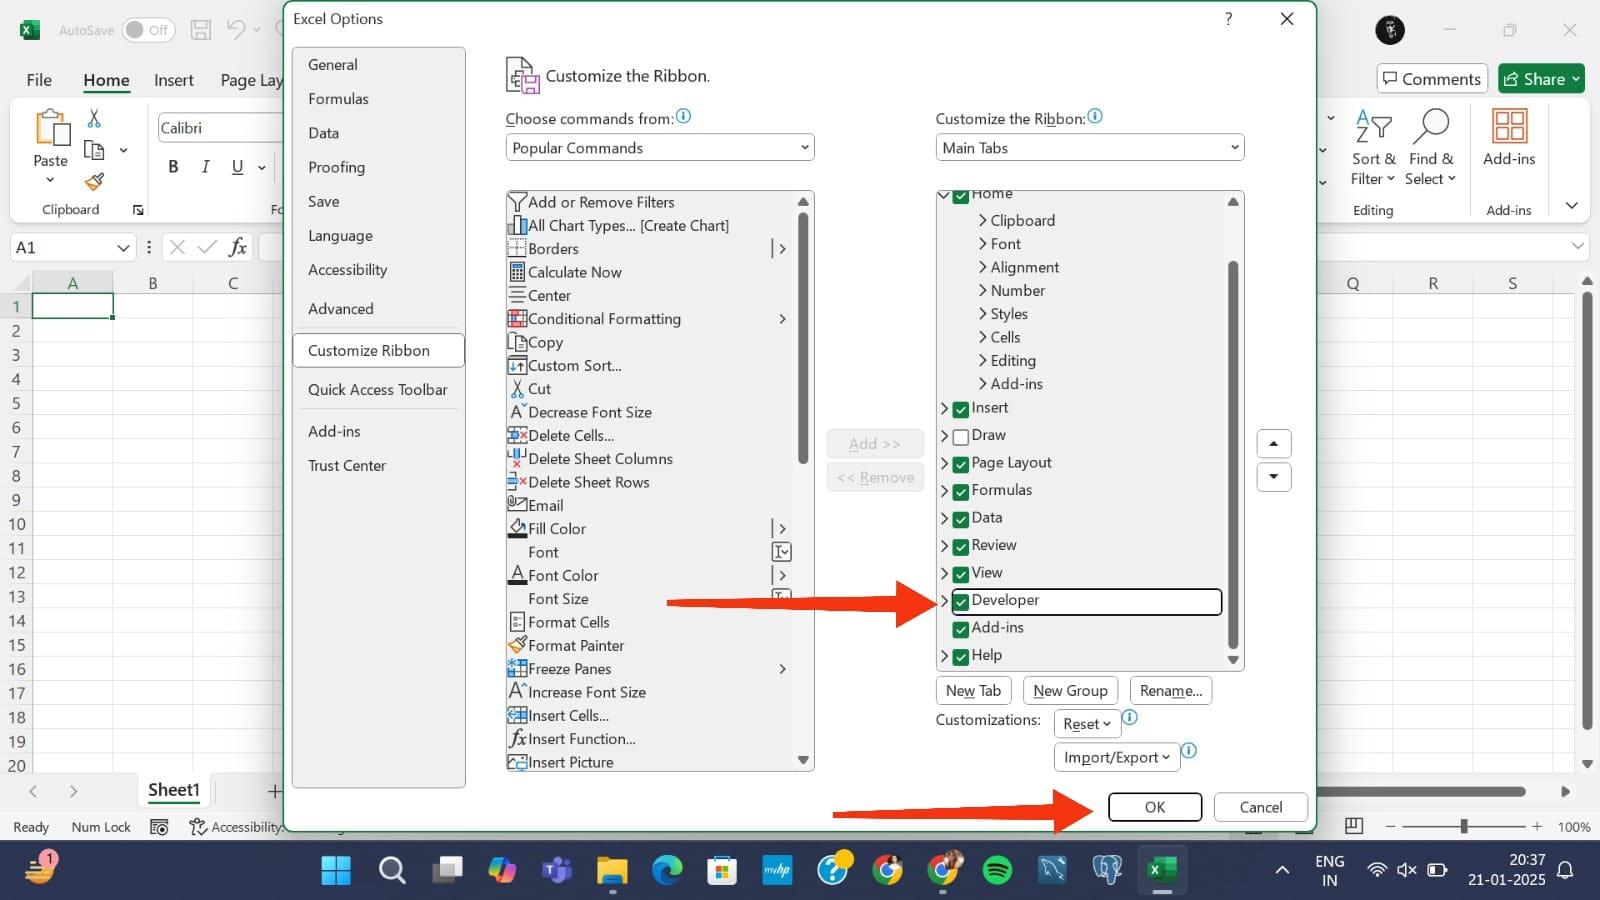The width and height of the screenshot is (1600, 900).
Task: Click Accessibility checker in status bar
Action: coord(236,827)
